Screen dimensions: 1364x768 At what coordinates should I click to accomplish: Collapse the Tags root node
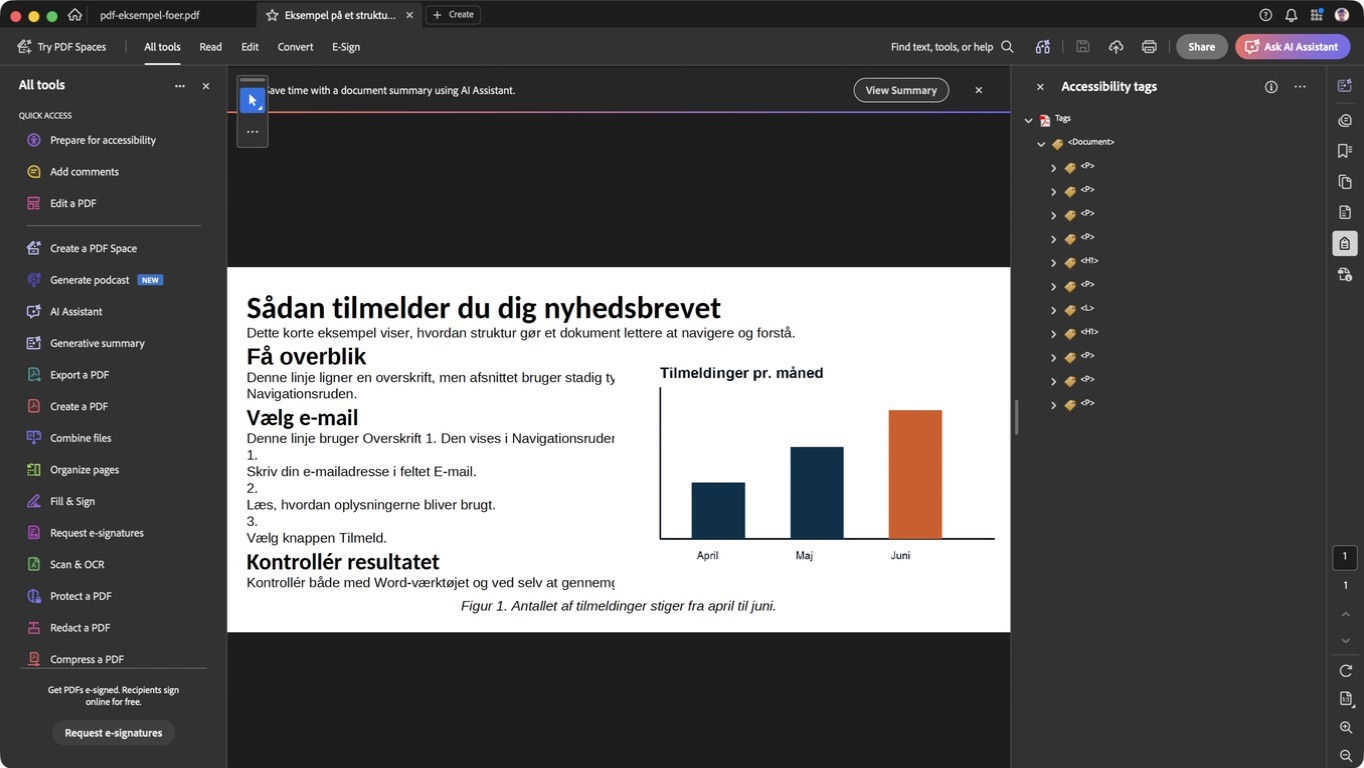coord(1028,120)
